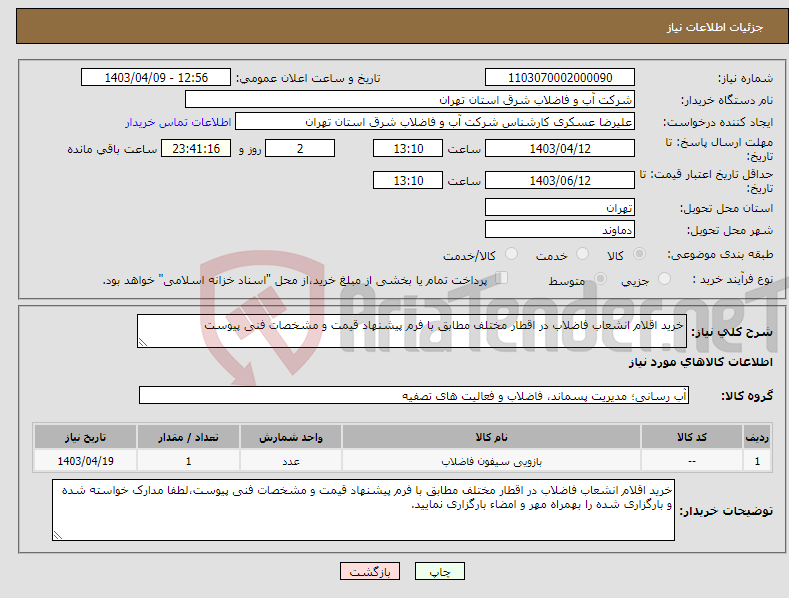
Task: Click the resize handle of the شرح کلی نیاز textarea
Action: click(143, 342)
